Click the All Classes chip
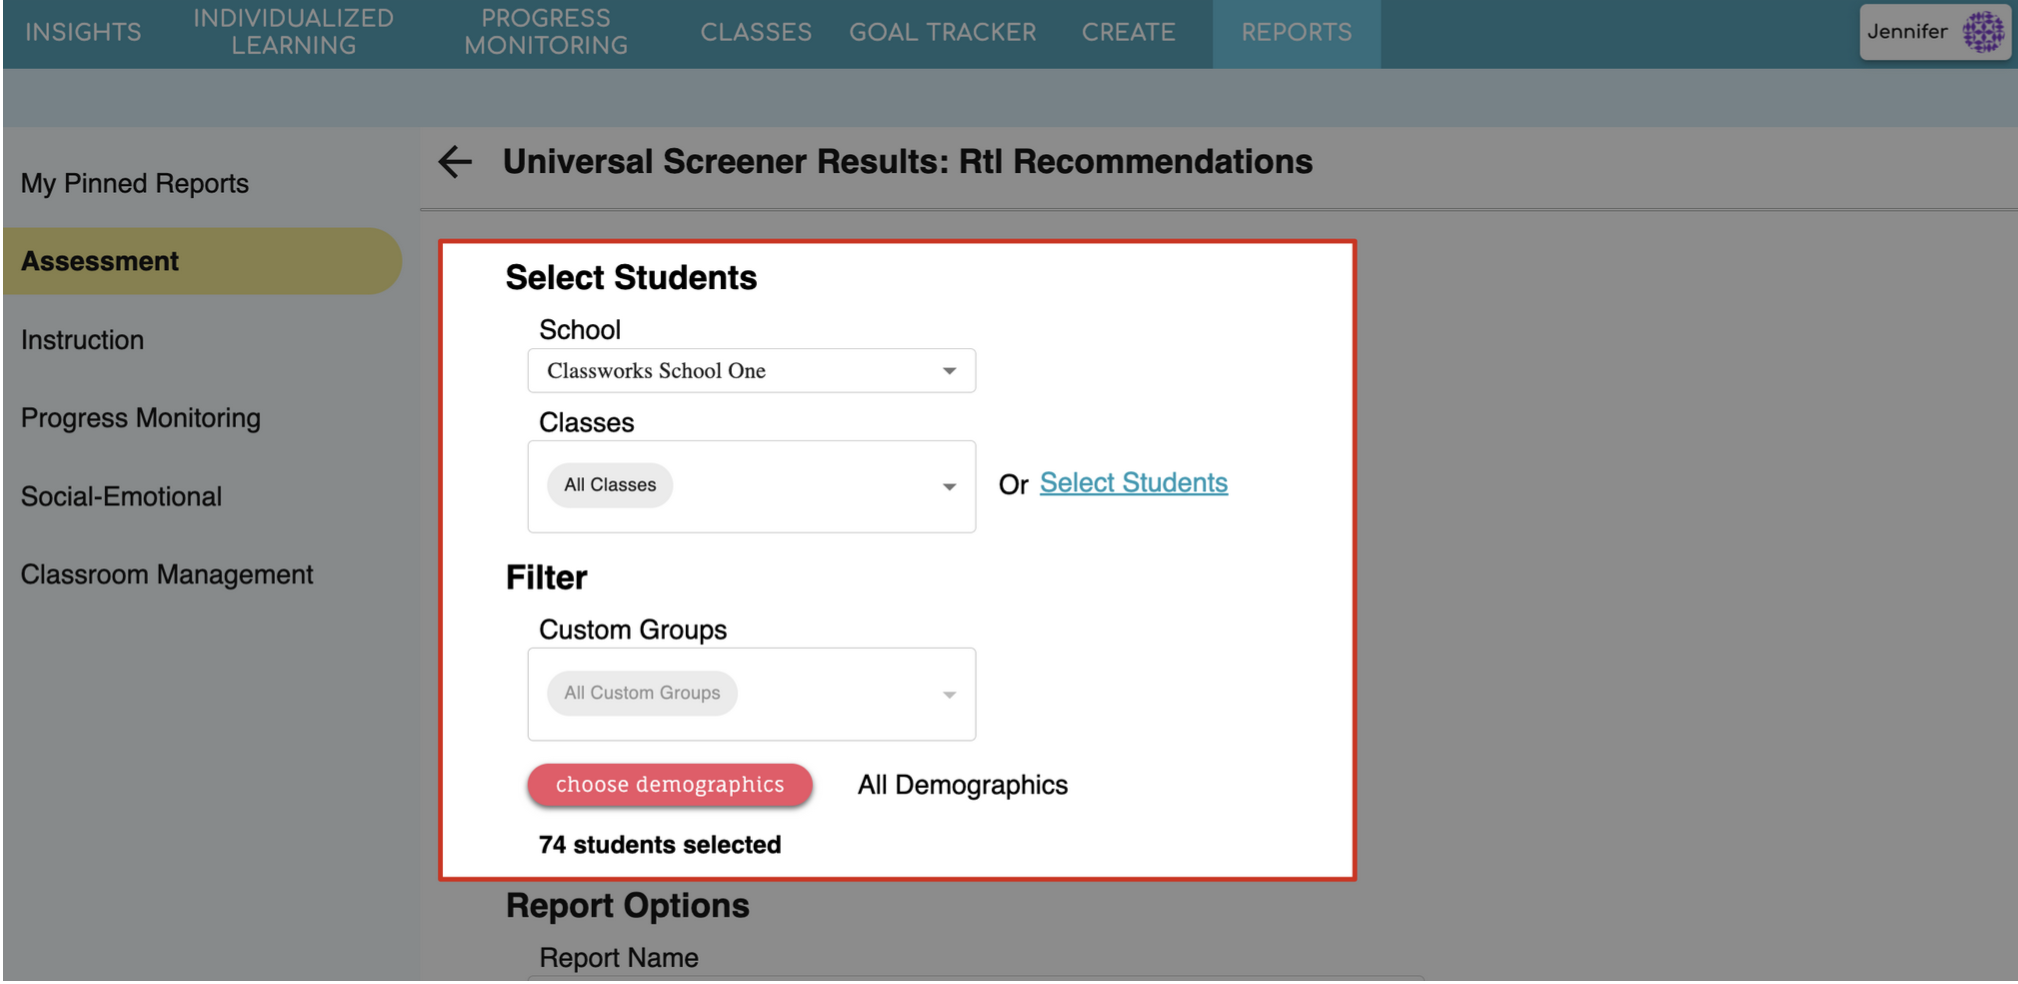 [609, 485]
